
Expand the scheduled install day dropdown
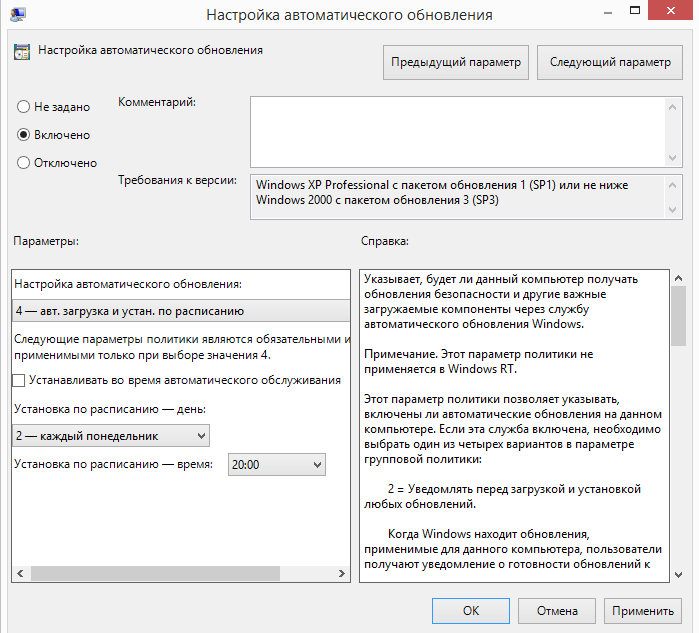tap(111, 435)
